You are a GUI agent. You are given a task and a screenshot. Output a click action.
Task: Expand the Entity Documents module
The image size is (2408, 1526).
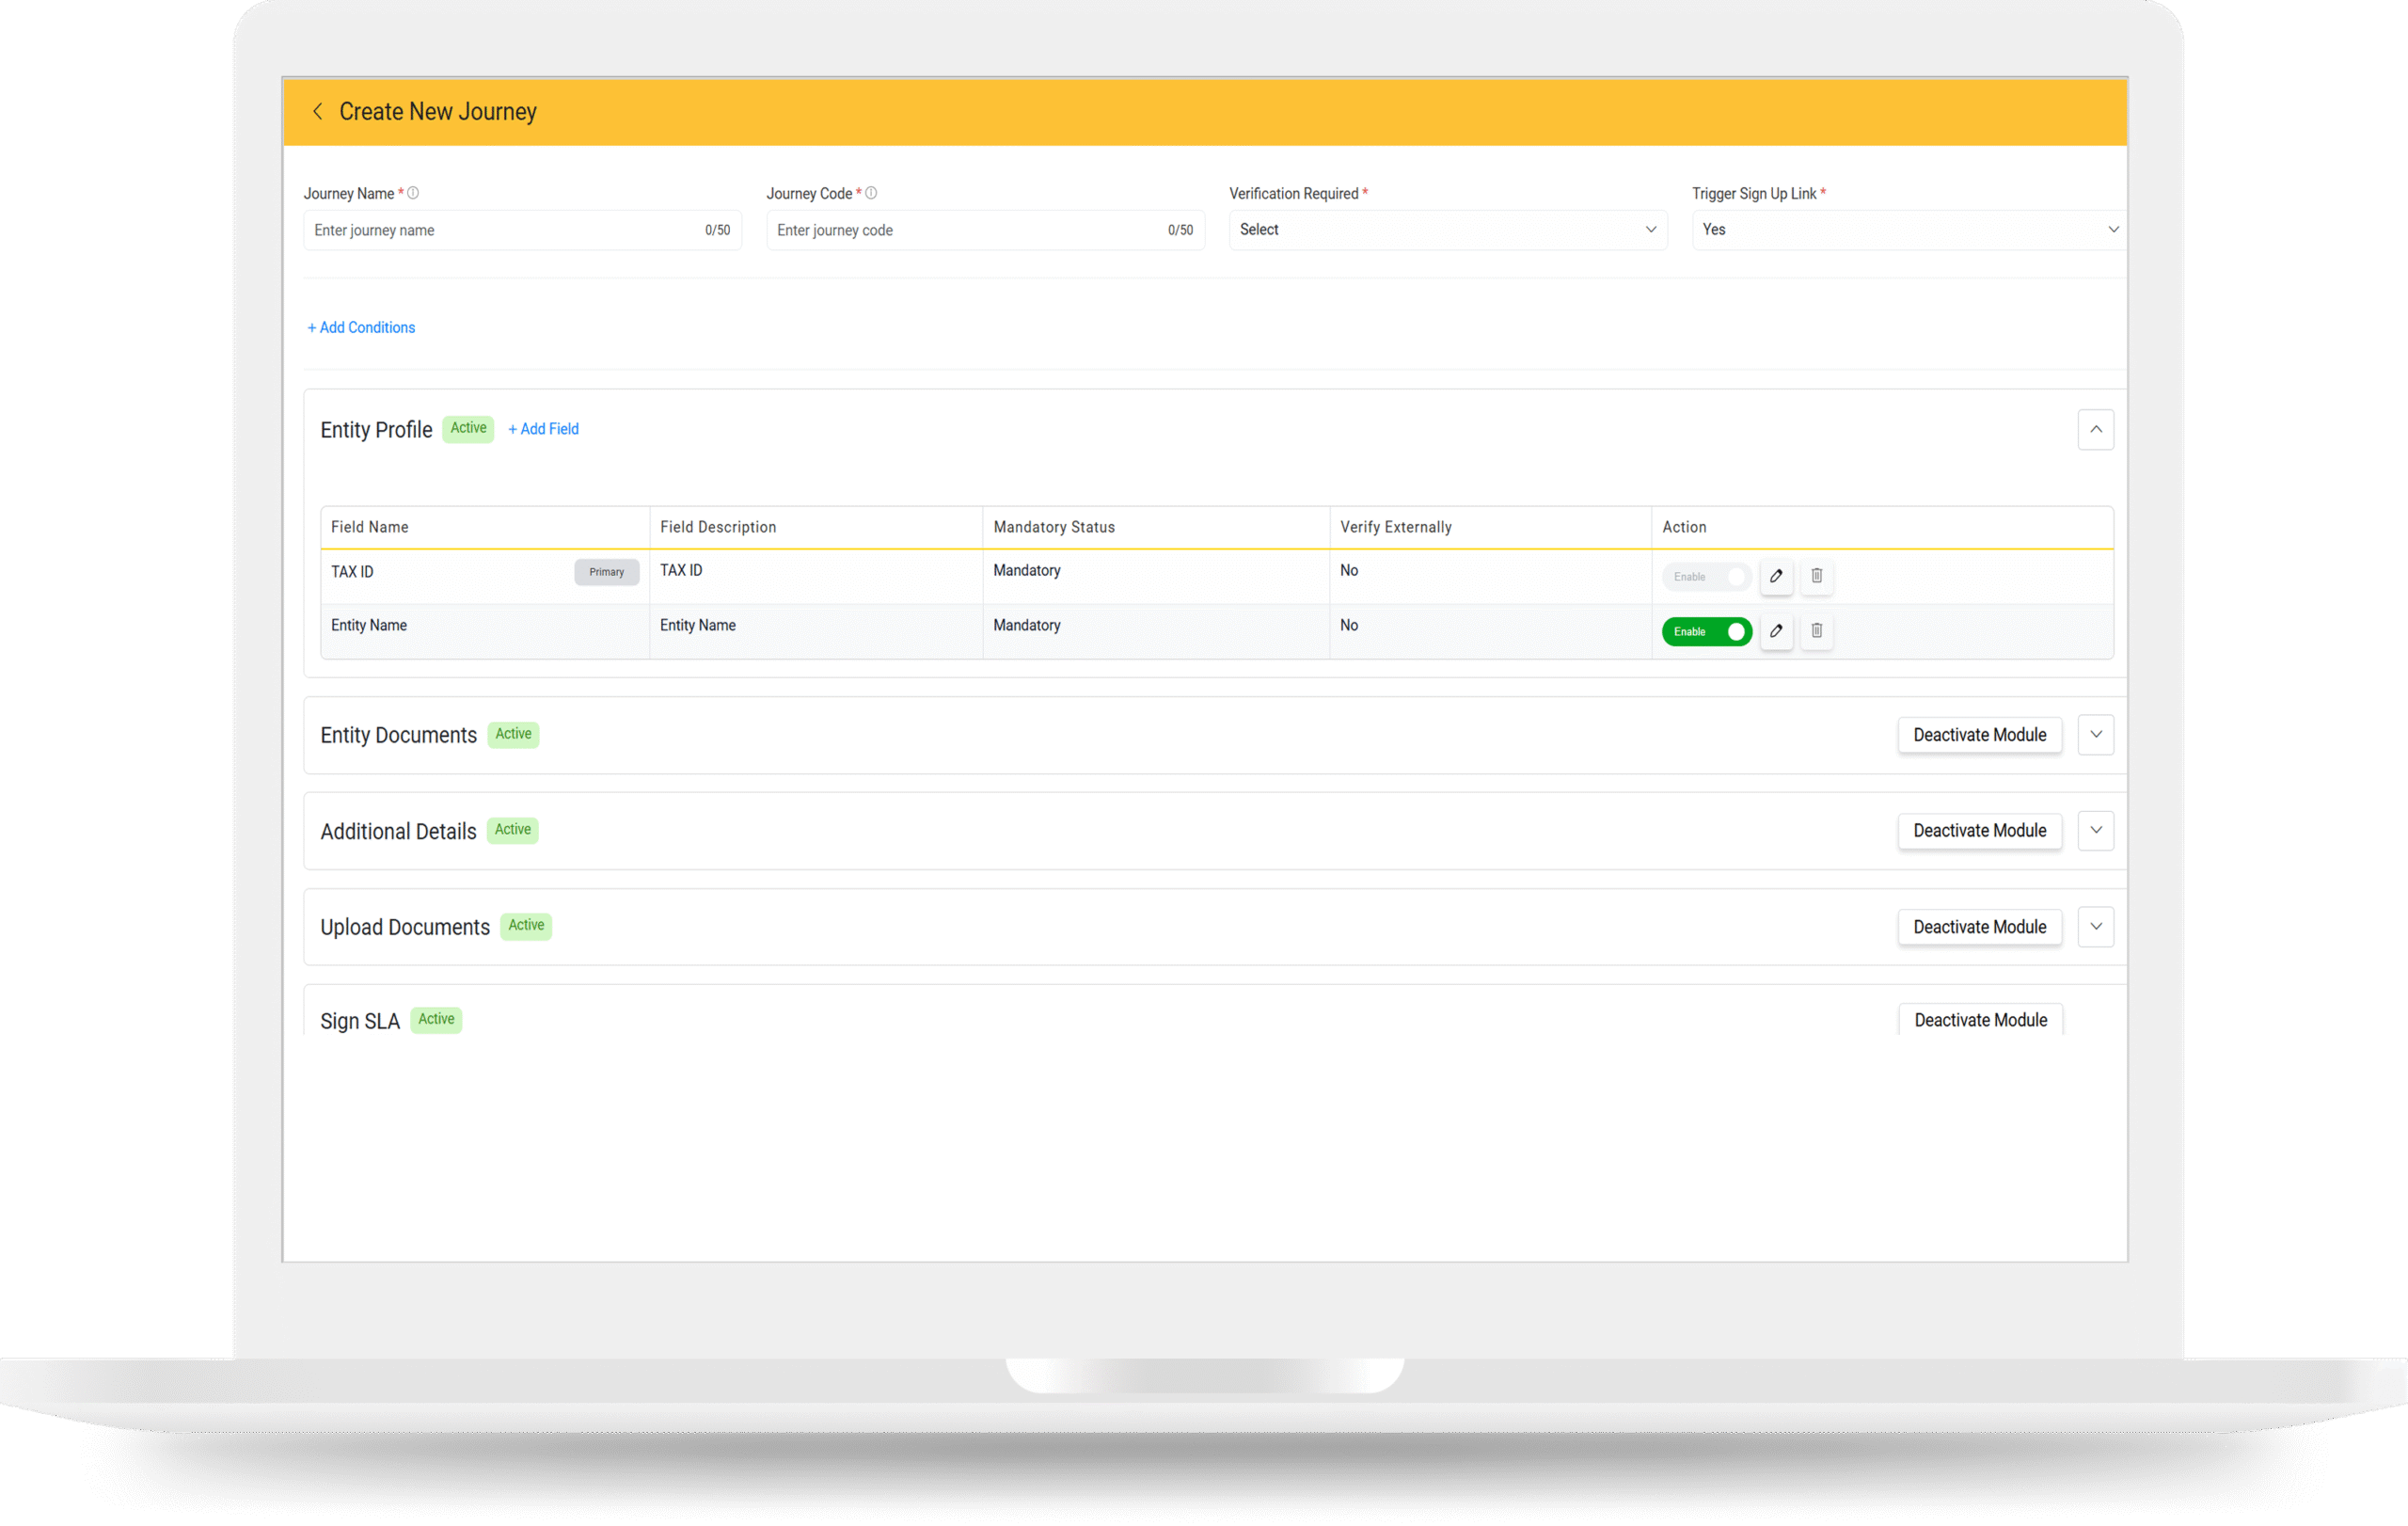tap(2096, 735)
